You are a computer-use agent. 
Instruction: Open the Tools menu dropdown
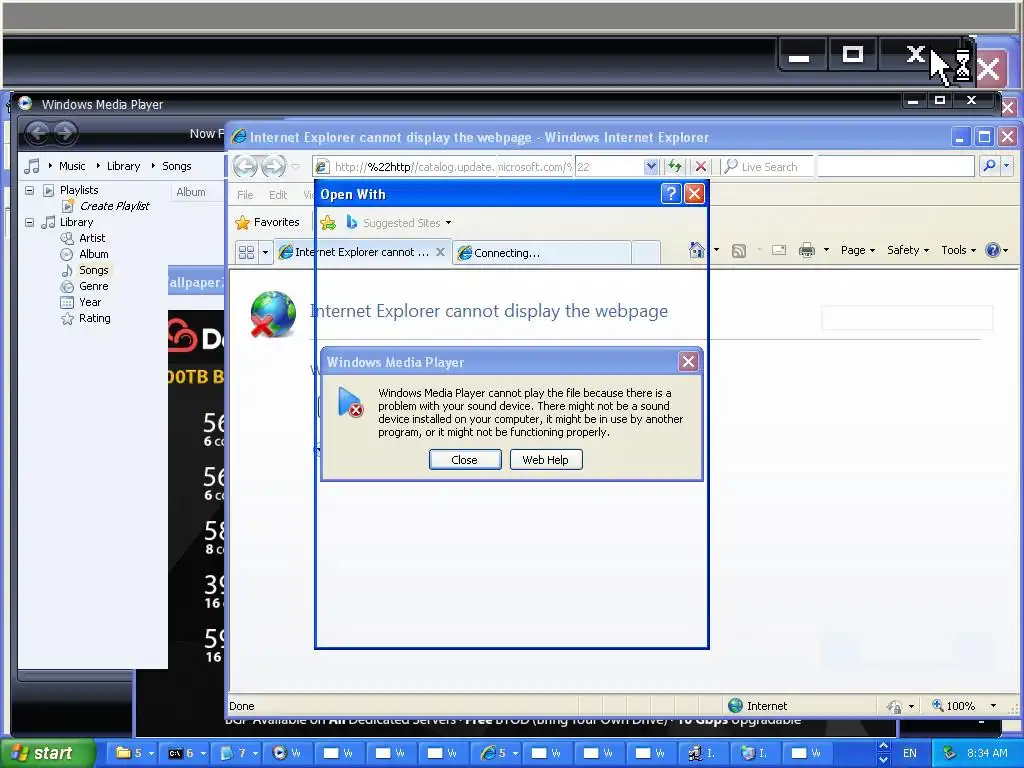tap(958, 250)
